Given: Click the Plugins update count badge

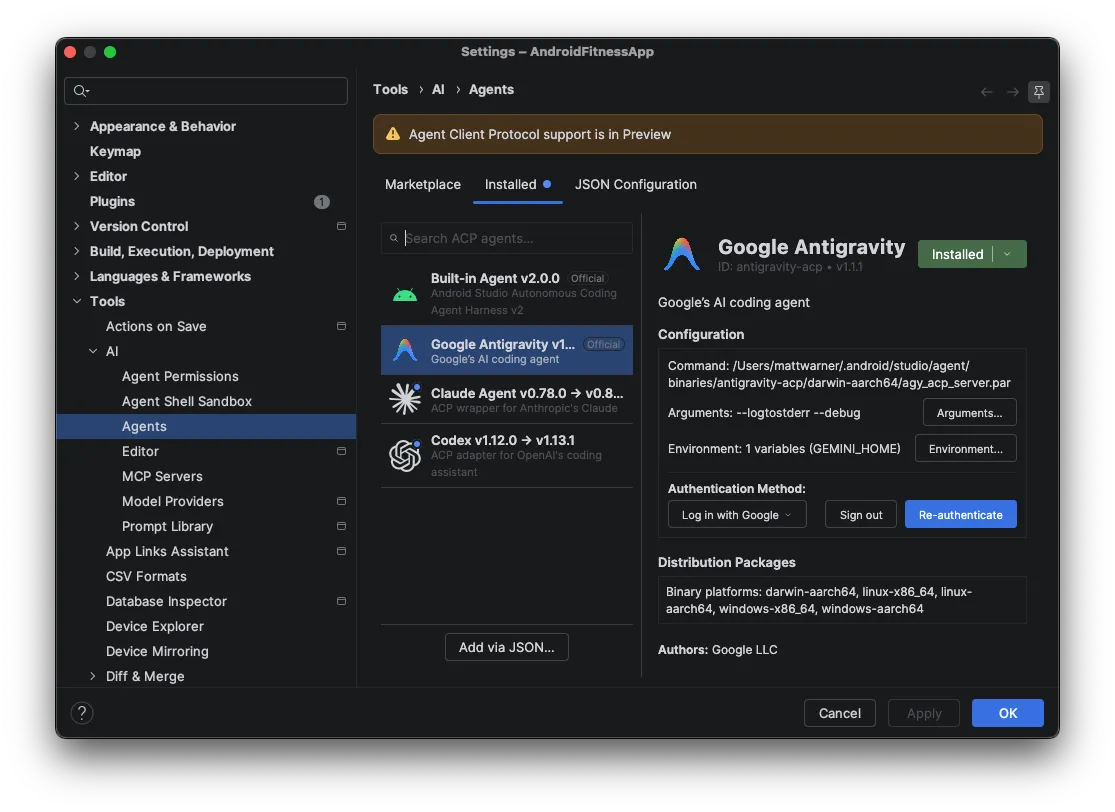Looking at the screenshot, I should 321,202.
